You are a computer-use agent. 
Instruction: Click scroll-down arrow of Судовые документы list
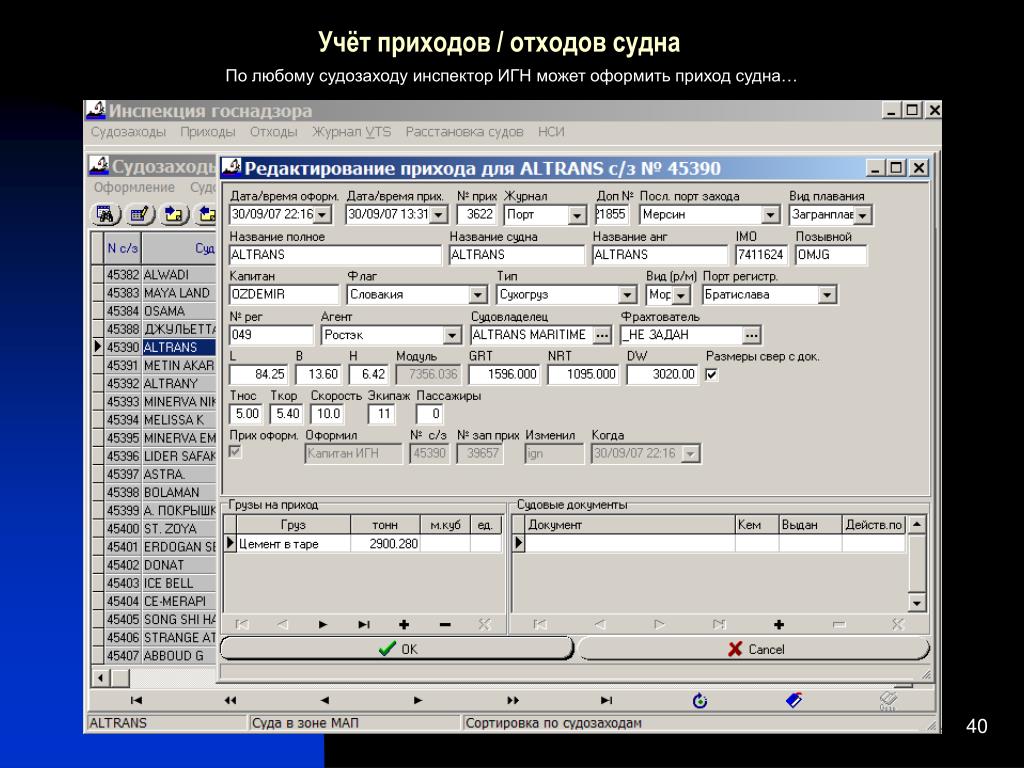[917, 603]
